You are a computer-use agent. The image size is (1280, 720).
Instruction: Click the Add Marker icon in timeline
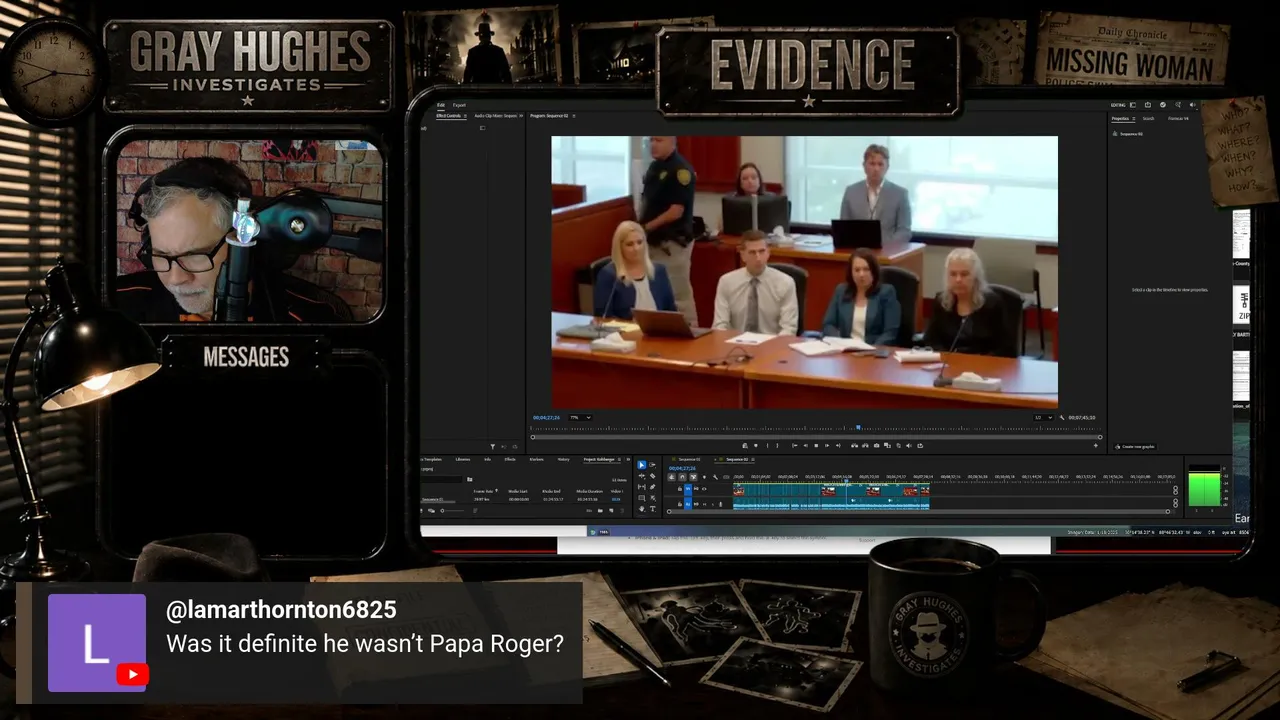coord(705,477)
